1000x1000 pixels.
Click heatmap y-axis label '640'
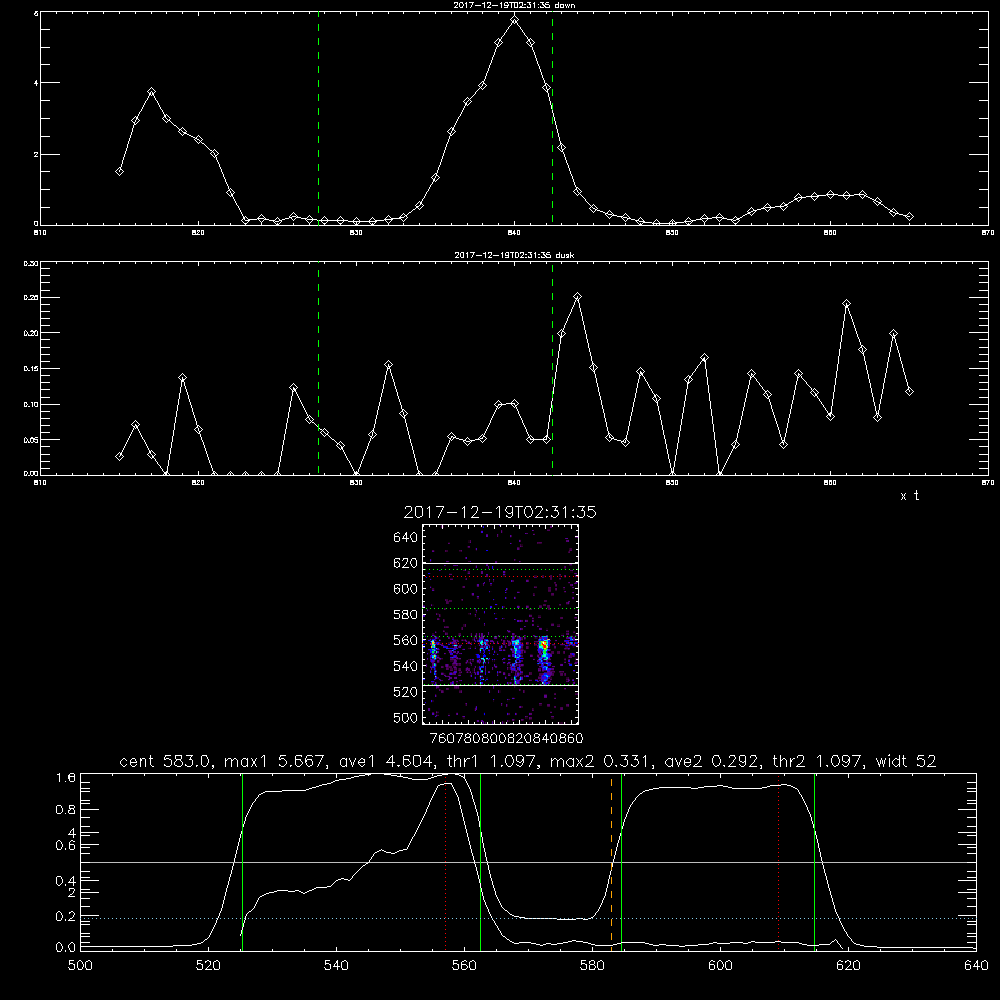[406, 537]
